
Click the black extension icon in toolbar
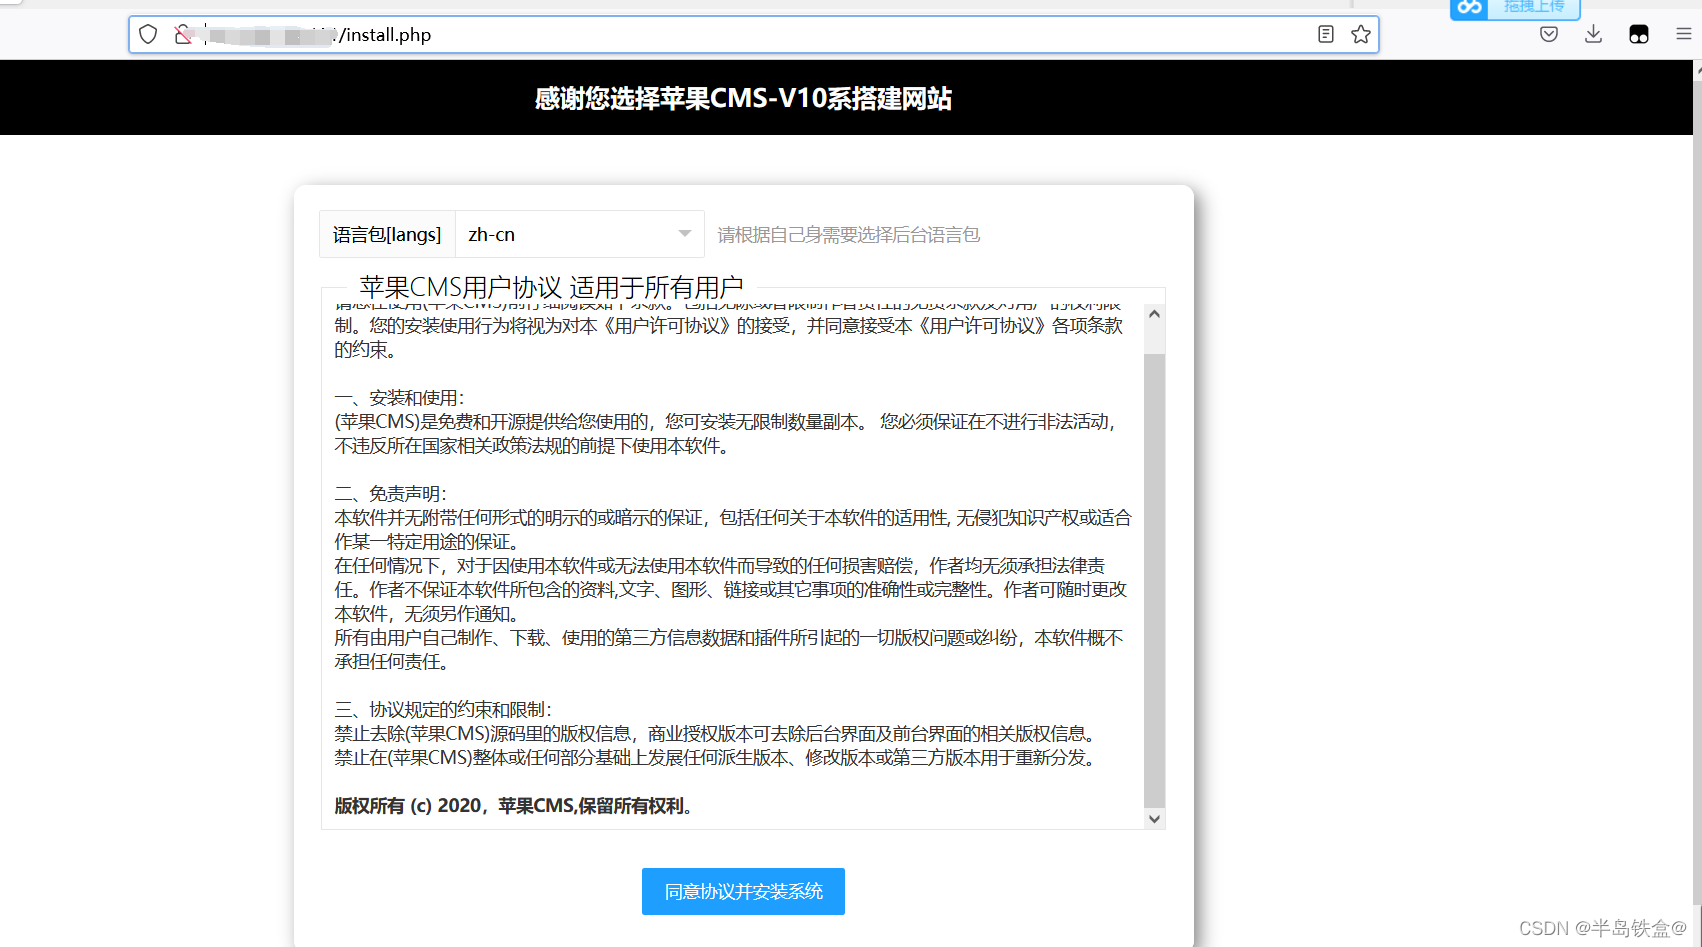tap(1639, 34)
